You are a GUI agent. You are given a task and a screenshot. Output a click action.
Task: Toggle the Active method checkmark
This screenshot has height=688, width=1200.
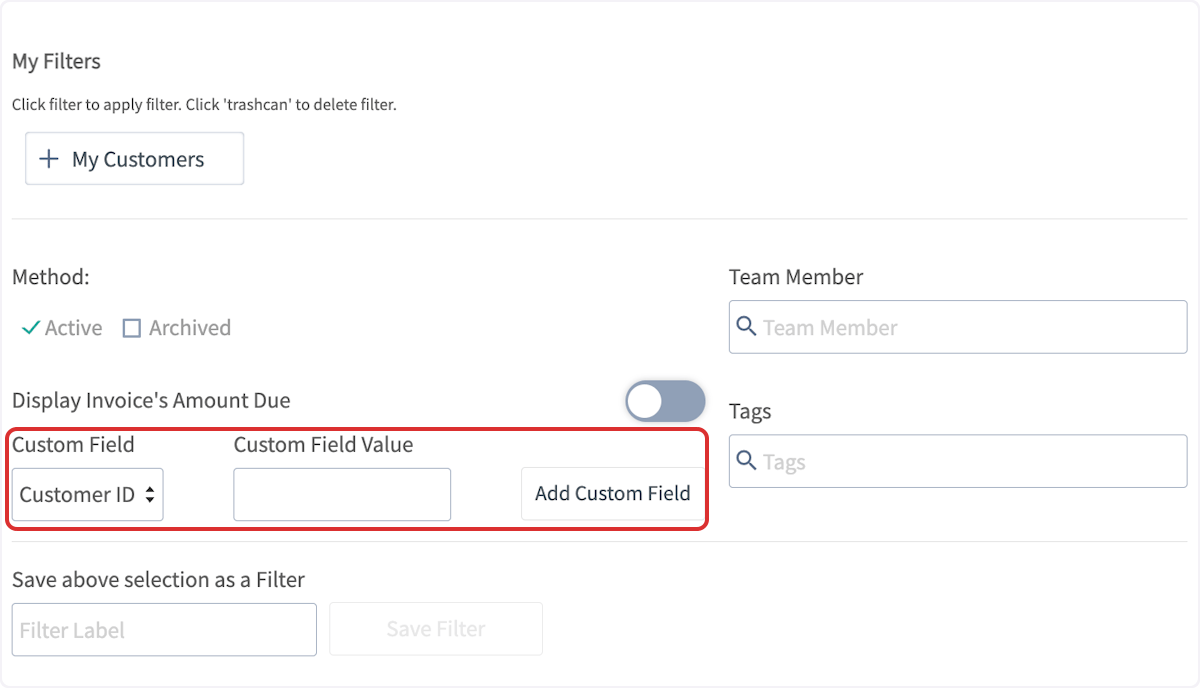point(31,328)
